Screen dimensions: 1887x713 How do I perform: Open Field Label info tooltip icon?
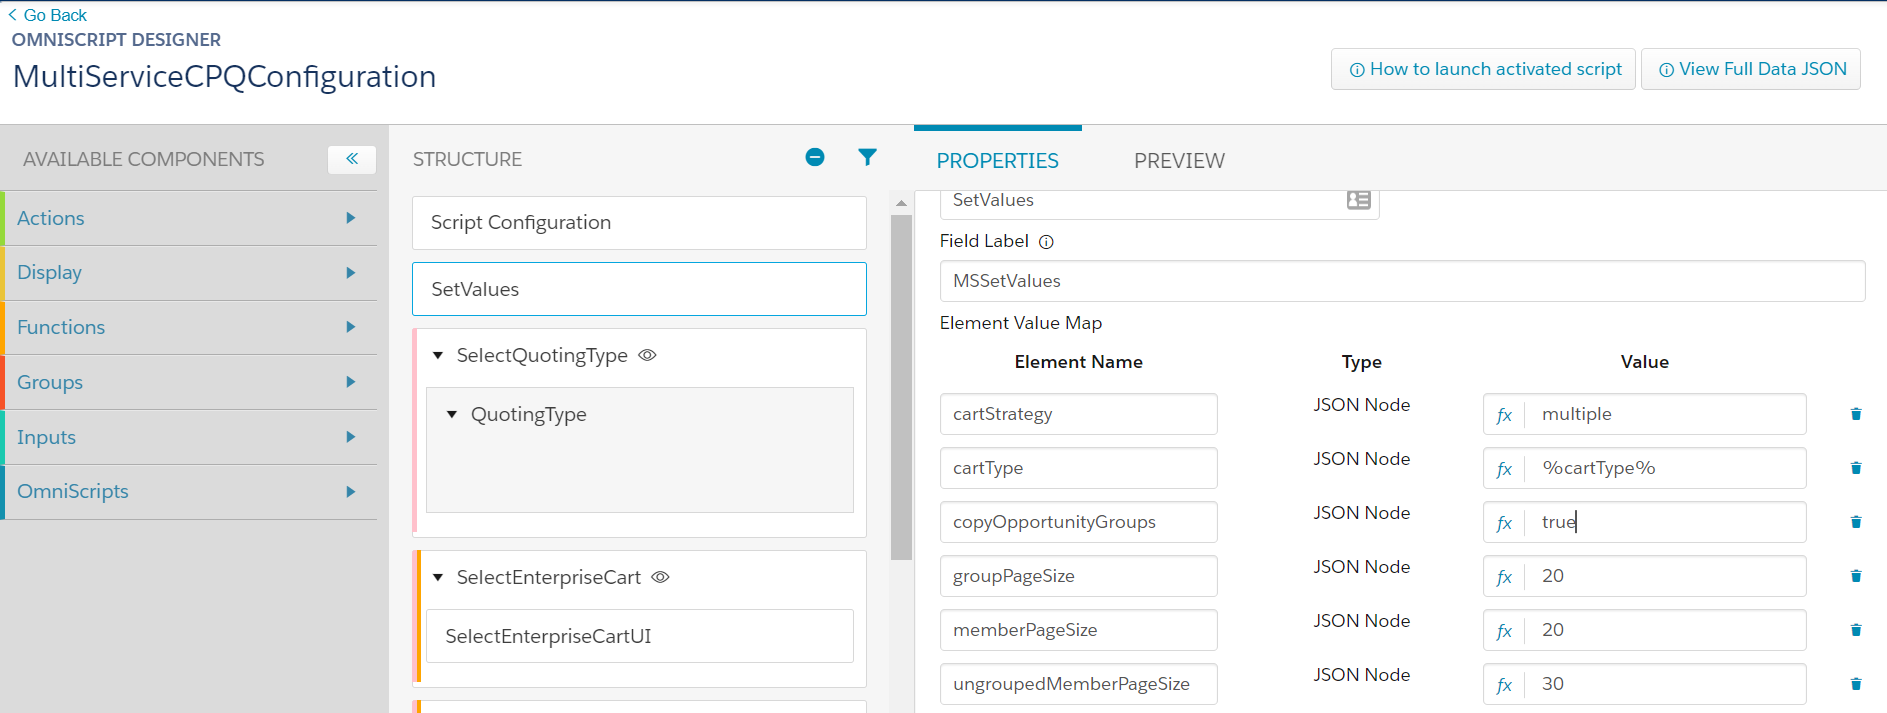point(1046,242)
